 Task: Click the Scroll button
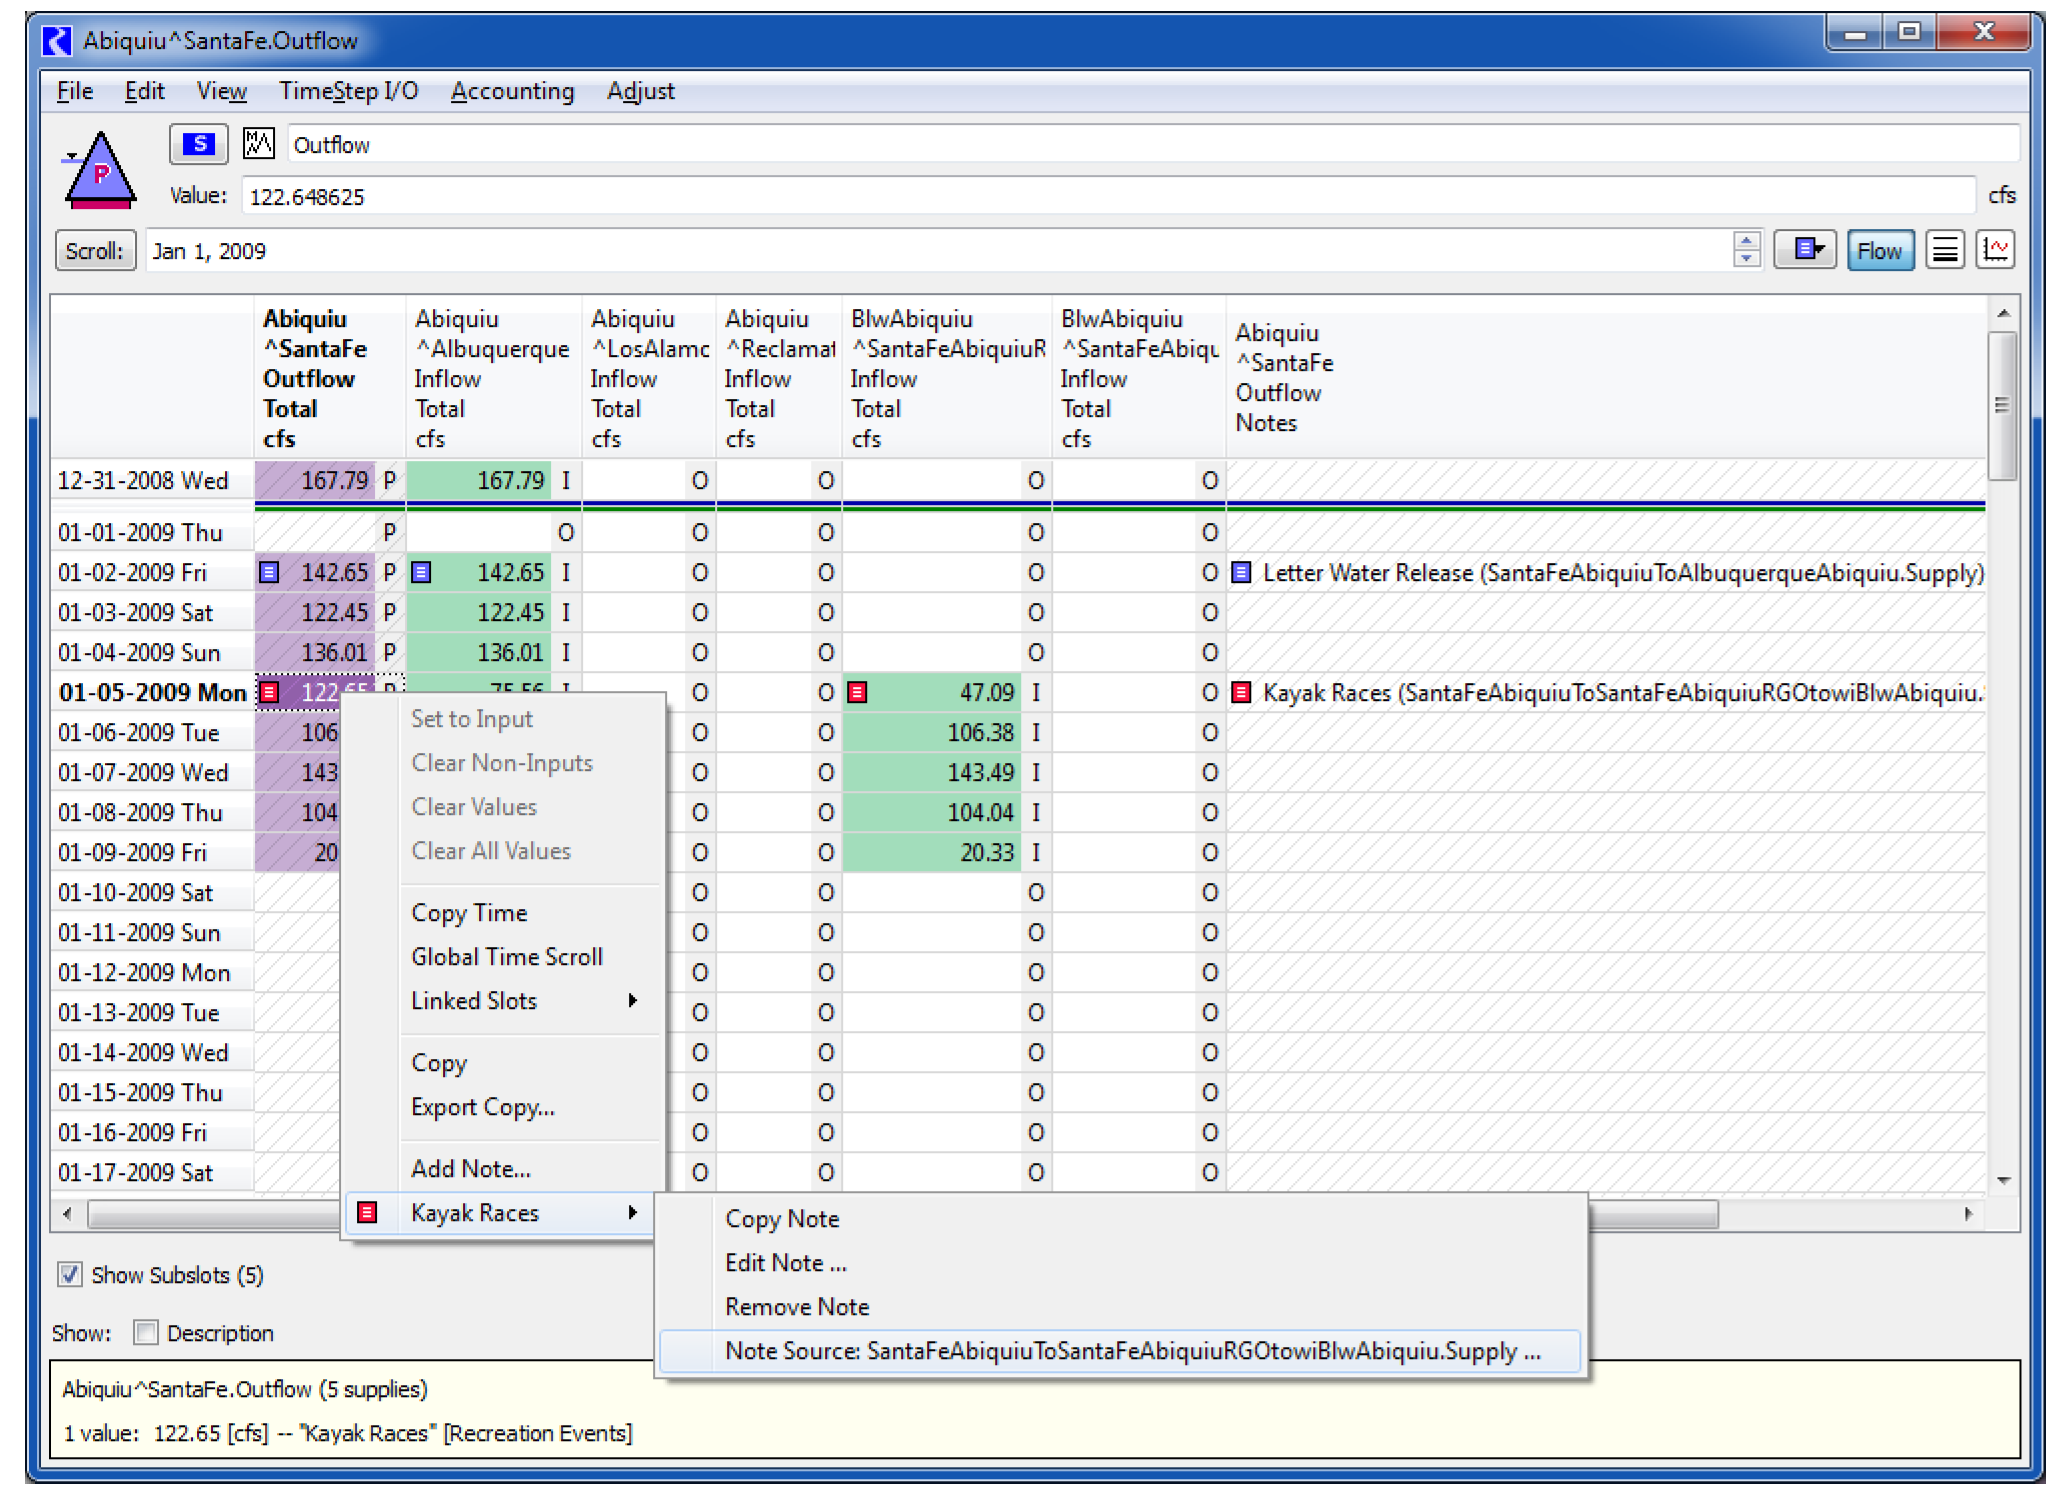pos(95,250)
